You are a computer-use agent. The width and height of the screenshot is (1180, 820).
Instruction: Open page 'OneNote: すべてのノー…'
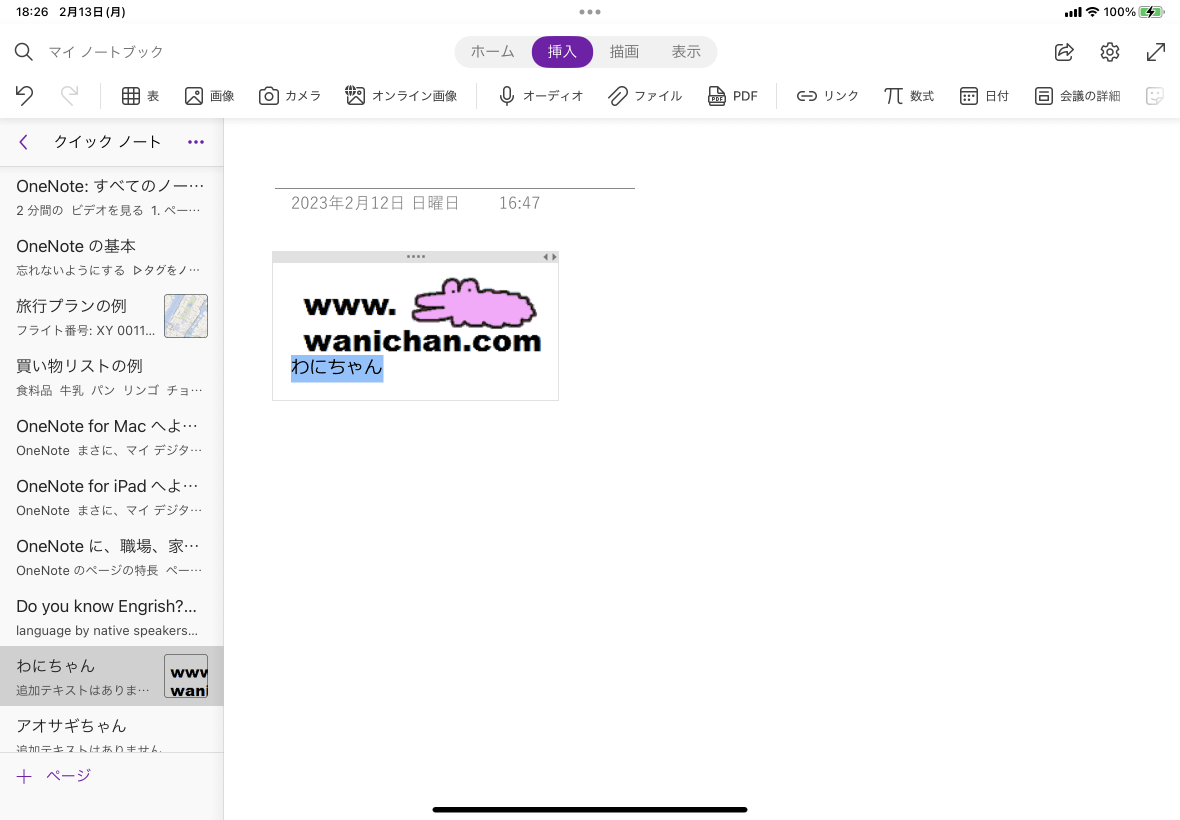click(111, 197)
